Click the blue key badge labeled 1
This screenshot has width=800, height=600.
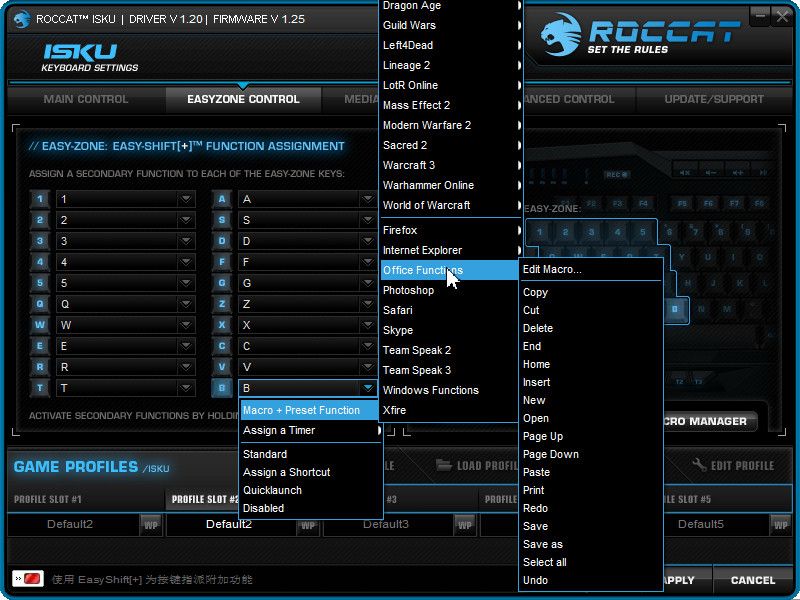pos(40,199)
